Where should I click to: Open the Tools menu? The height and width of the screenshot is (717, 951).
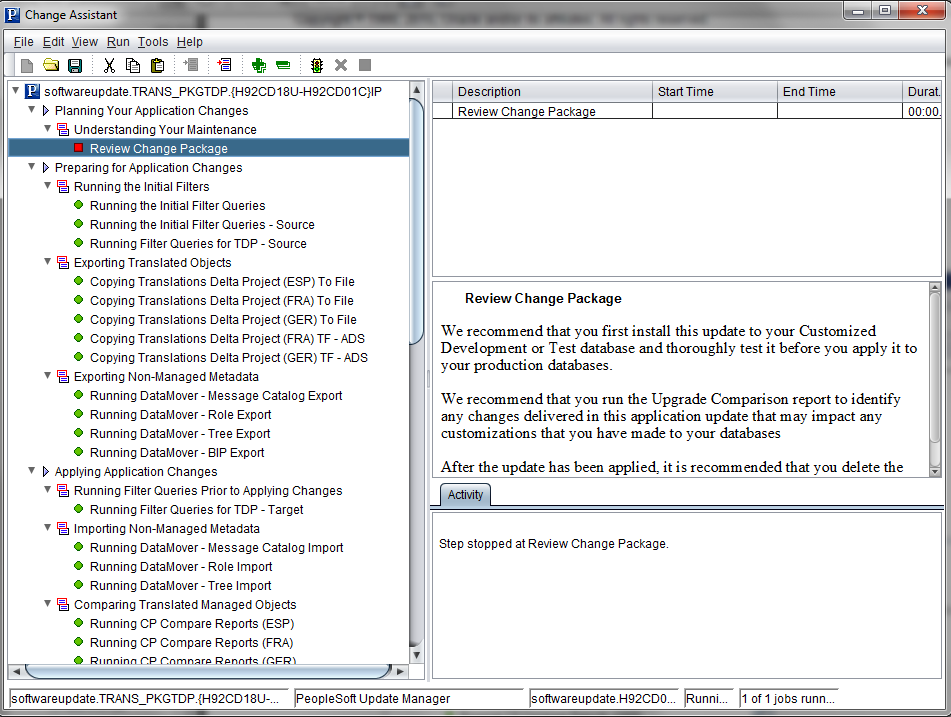tap(153, 42)
